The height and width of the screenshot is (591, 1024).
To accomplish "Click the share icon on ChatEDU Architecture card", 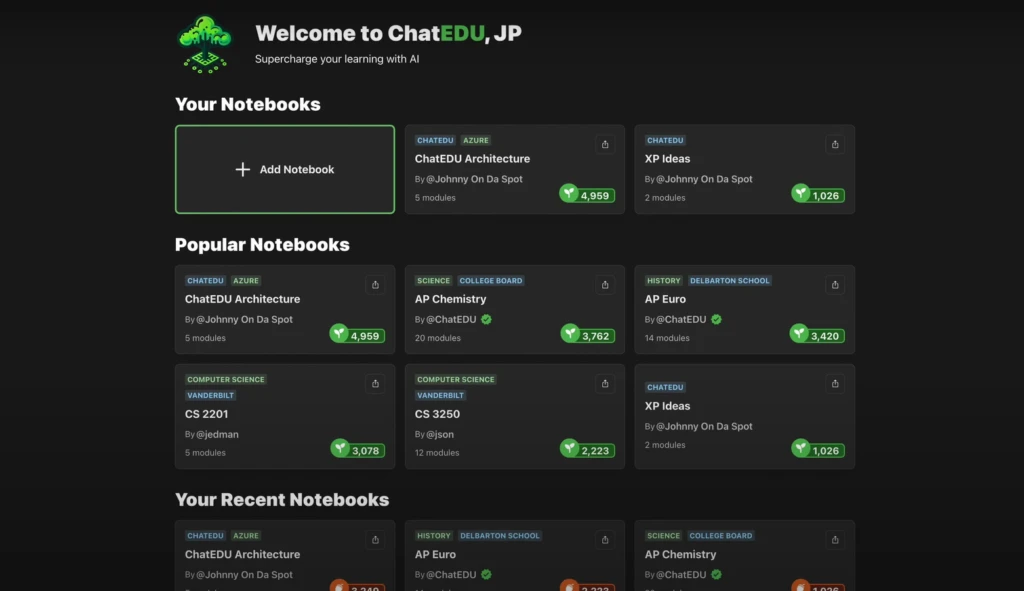I will (x=605, y=144).
